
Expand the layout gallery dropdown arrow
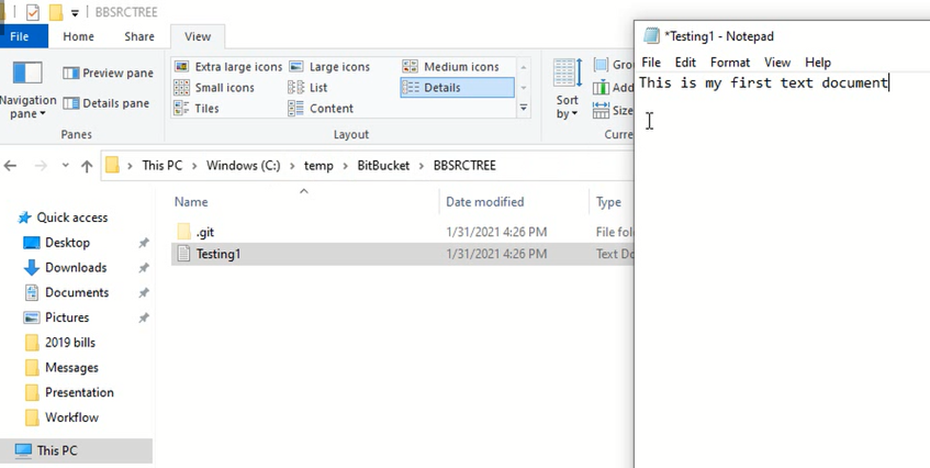click(523, 108)
